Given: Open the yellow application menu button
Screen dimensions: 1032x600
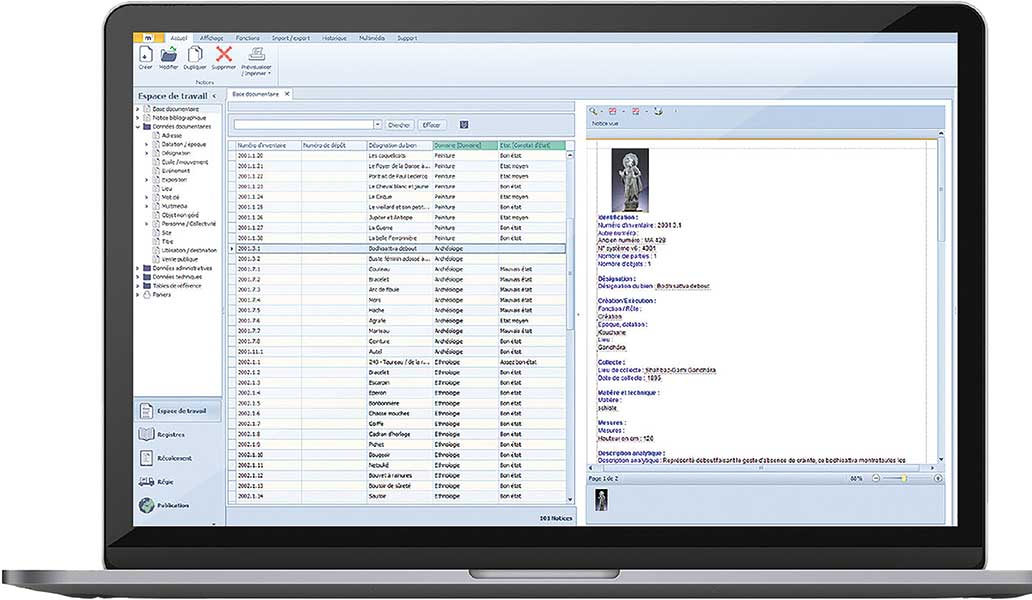Looking at the screenshot, I should point(148,38).
